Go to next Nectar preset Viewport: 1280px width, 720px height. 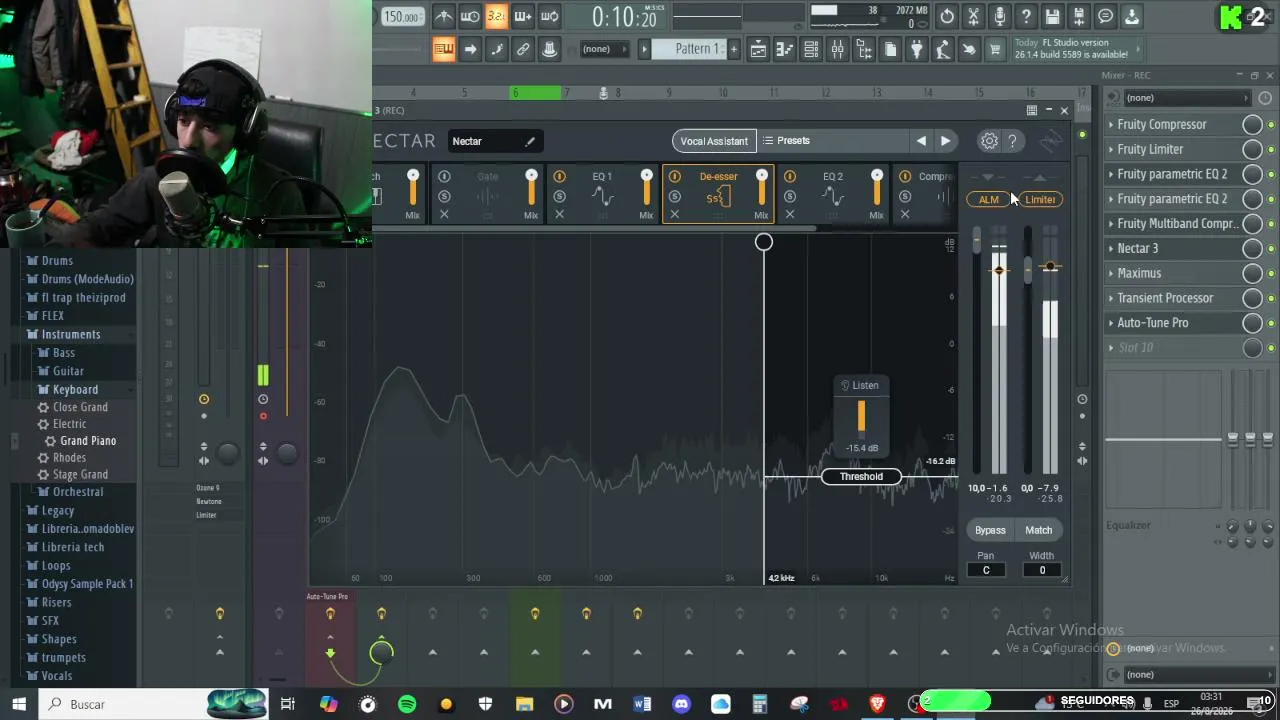(x=945, y=141)
